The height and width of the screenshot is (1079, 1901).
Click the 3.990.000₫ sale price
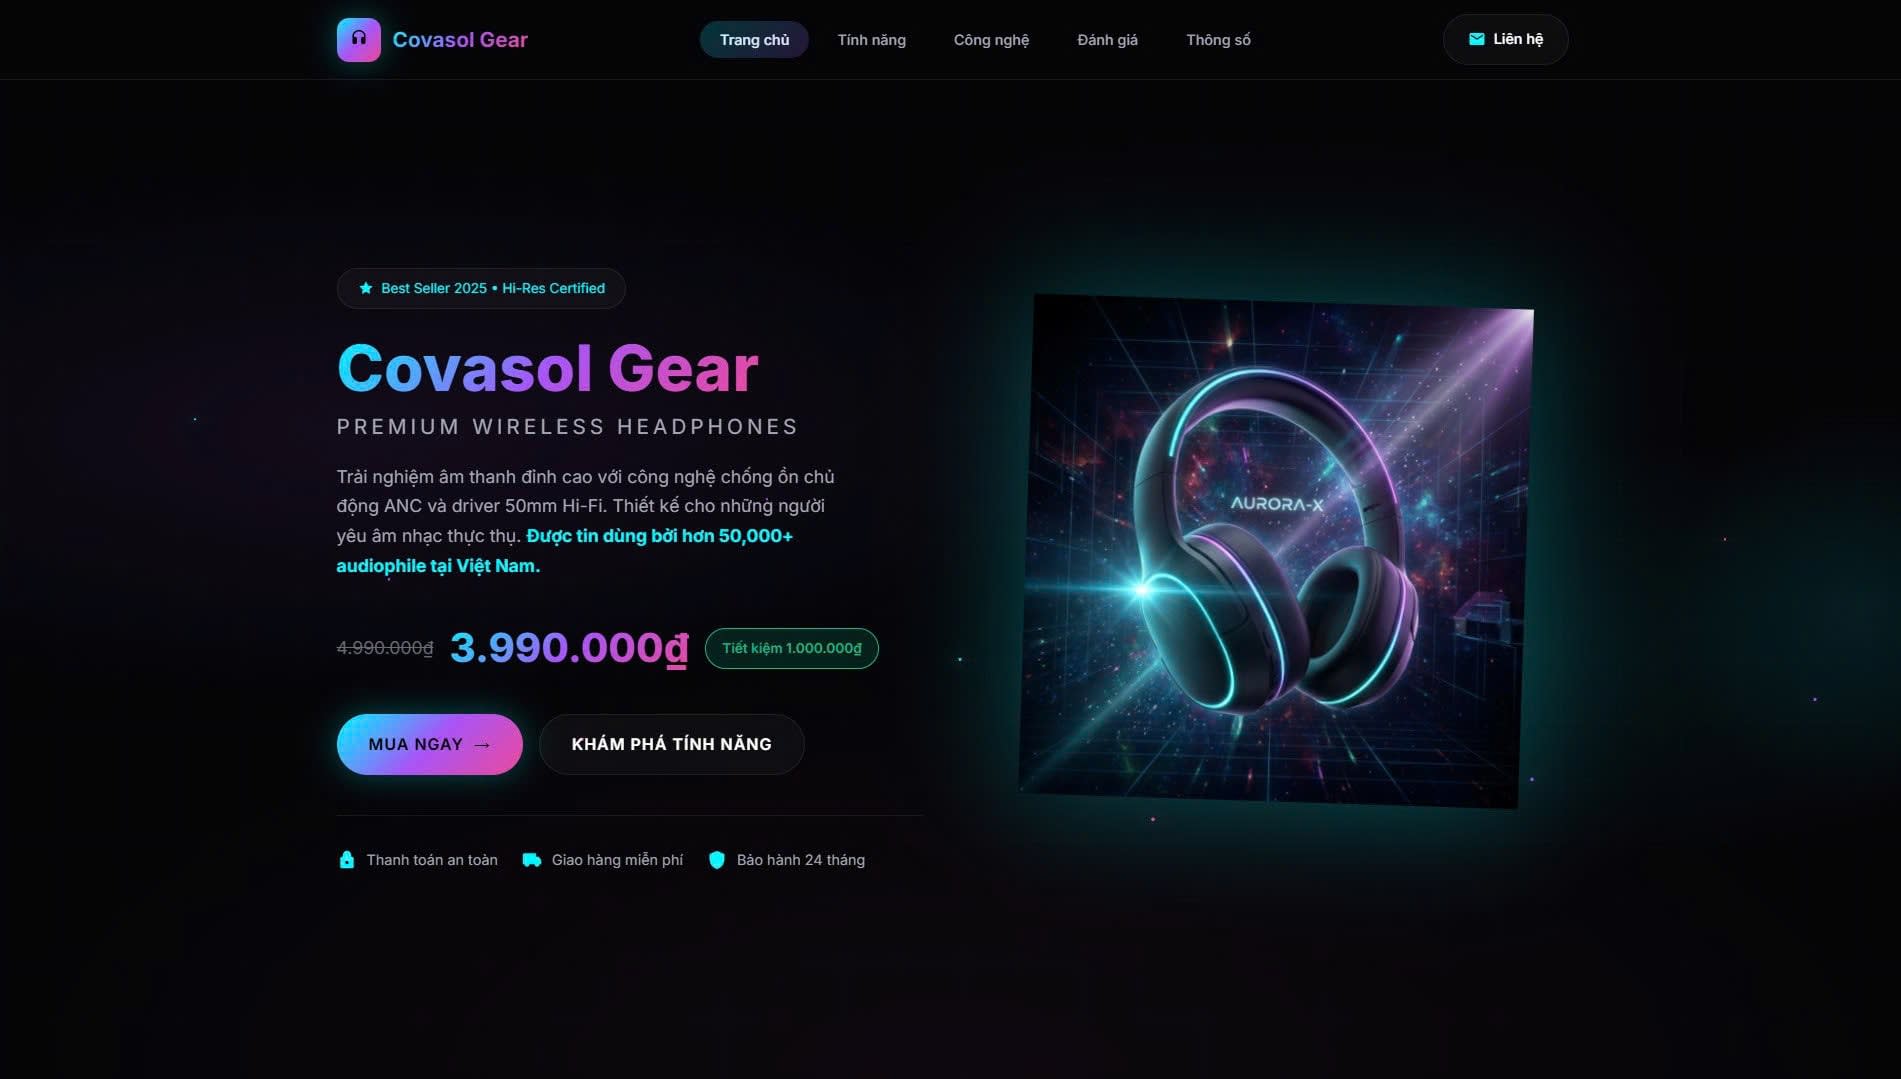[x=570, y=648]
